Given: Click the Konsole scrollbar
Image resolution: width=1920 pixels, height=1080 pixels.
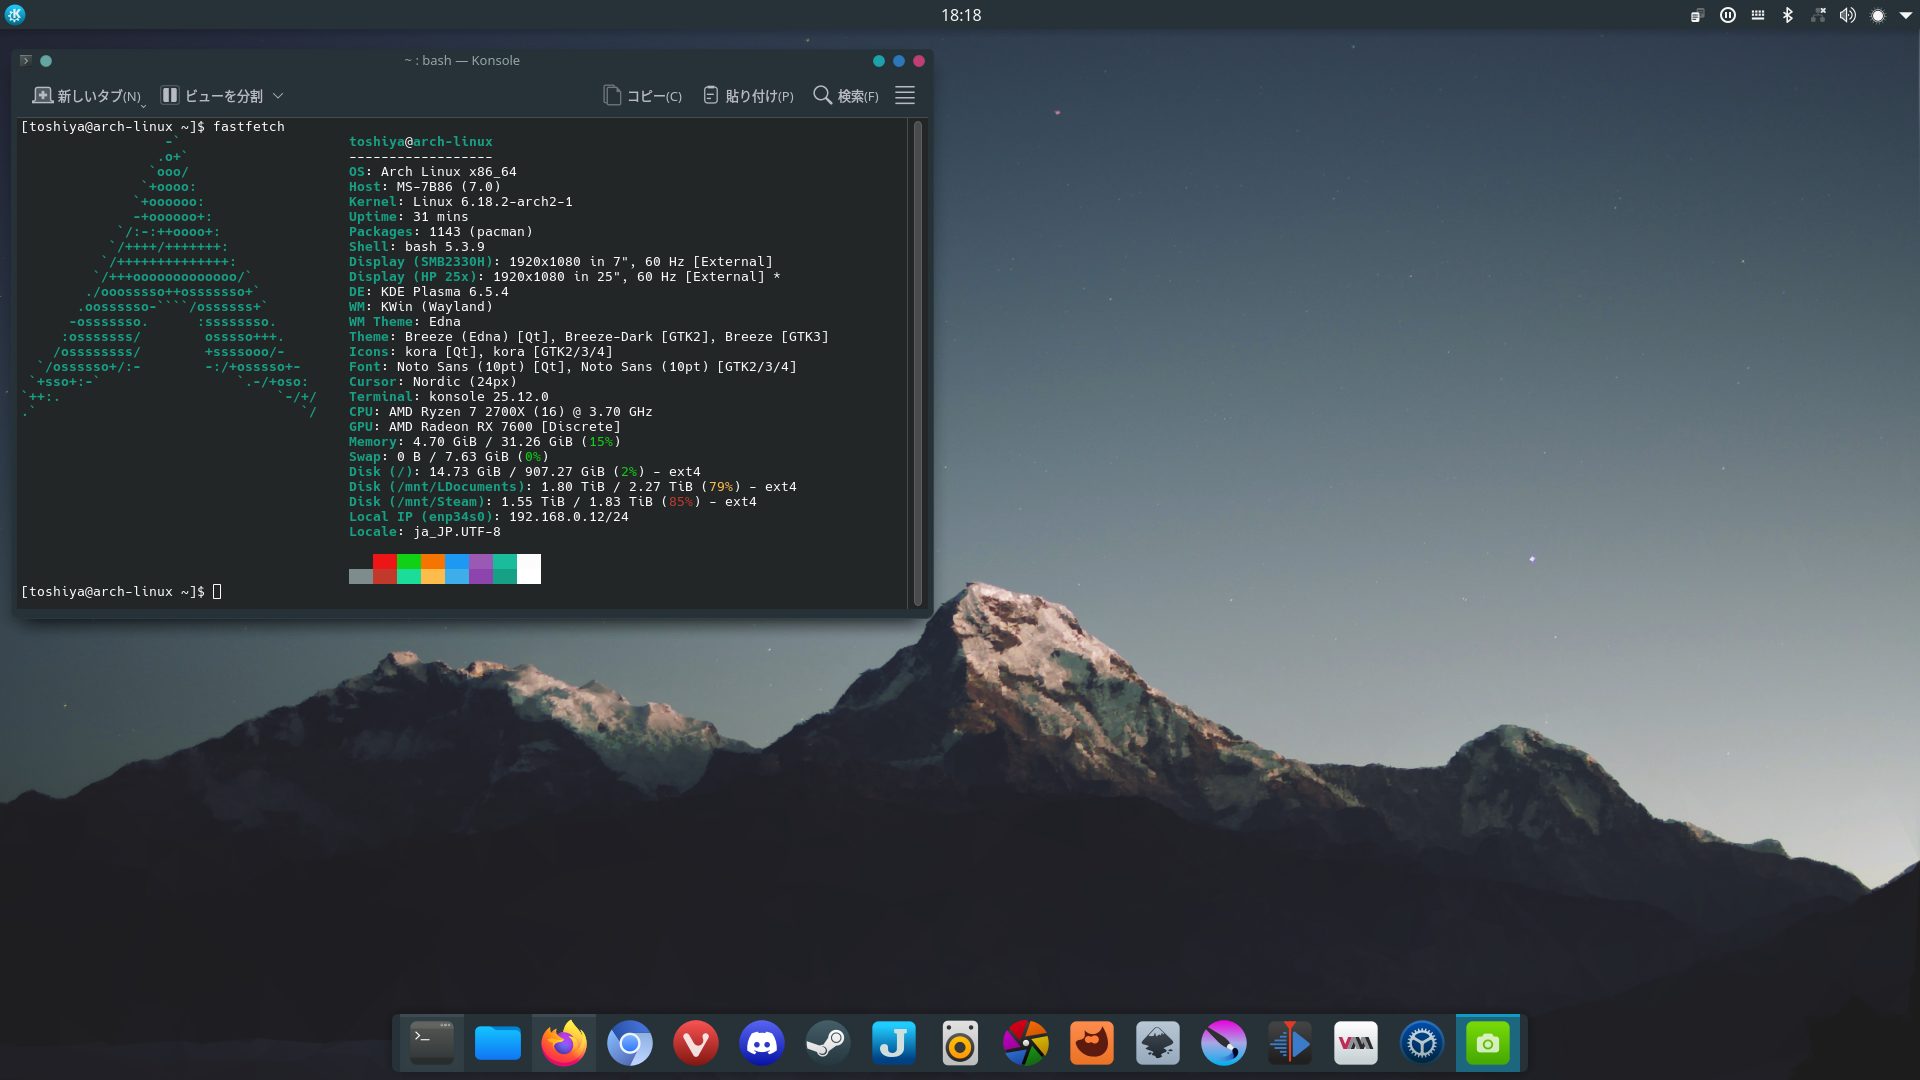Looking at the screenshot, I should [918, 360].
